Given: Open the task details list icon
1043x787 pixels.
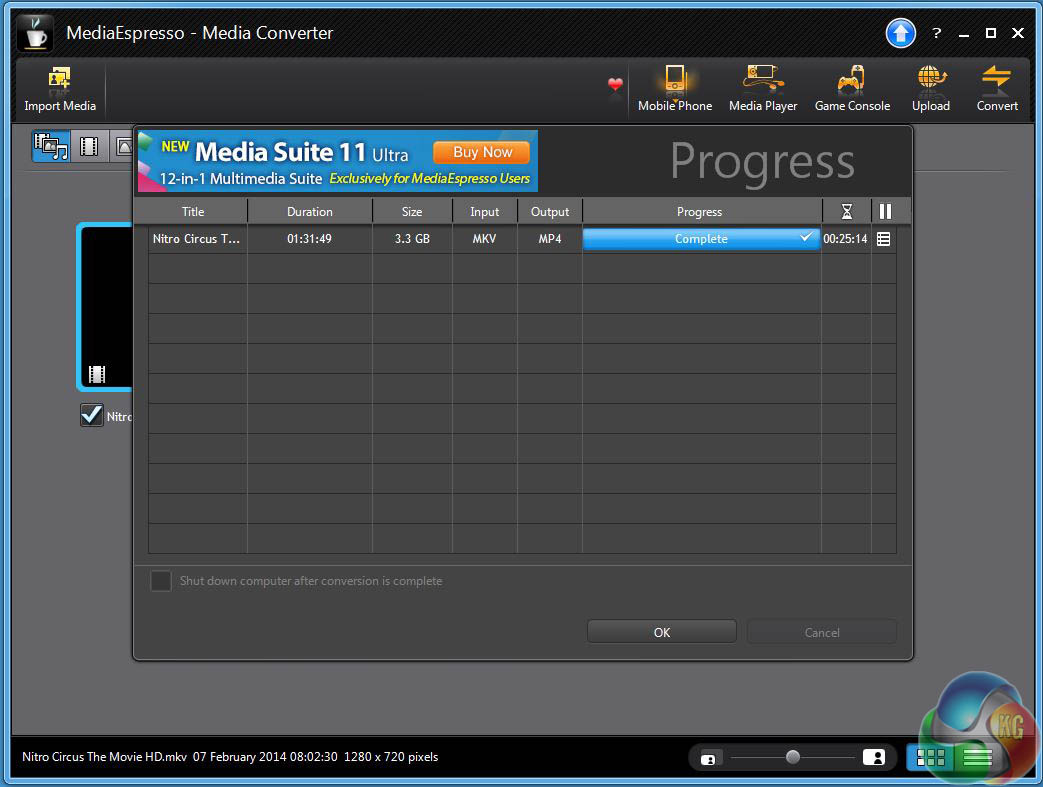Looking at the screenshot, I should click(884, 239).
